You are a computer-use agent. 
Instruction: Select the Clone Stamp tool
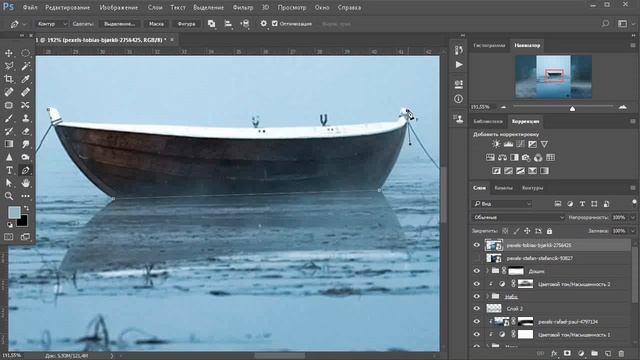click(x=25, y=118)
